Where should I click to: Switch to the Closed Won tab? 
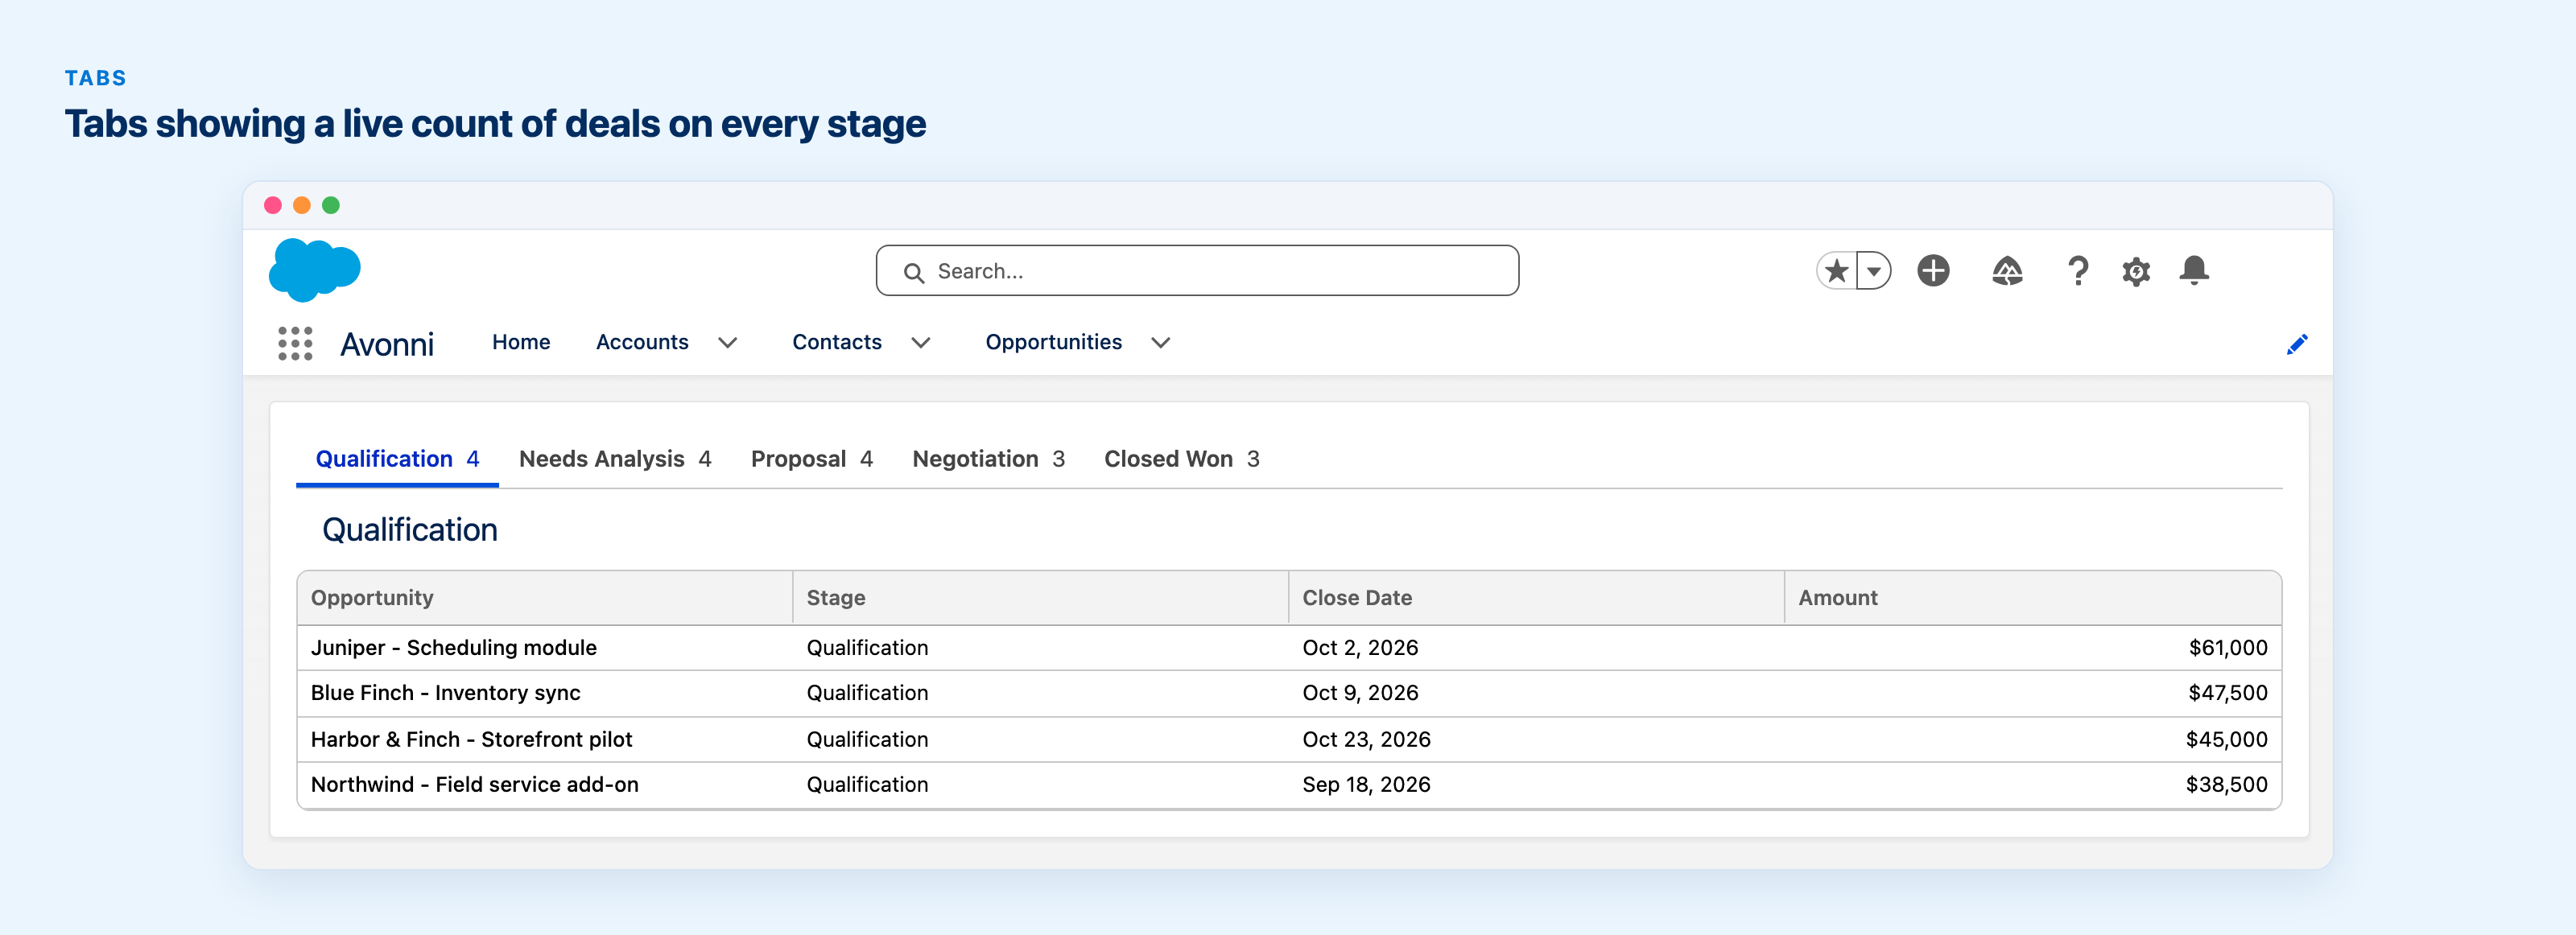point(1182,459)
